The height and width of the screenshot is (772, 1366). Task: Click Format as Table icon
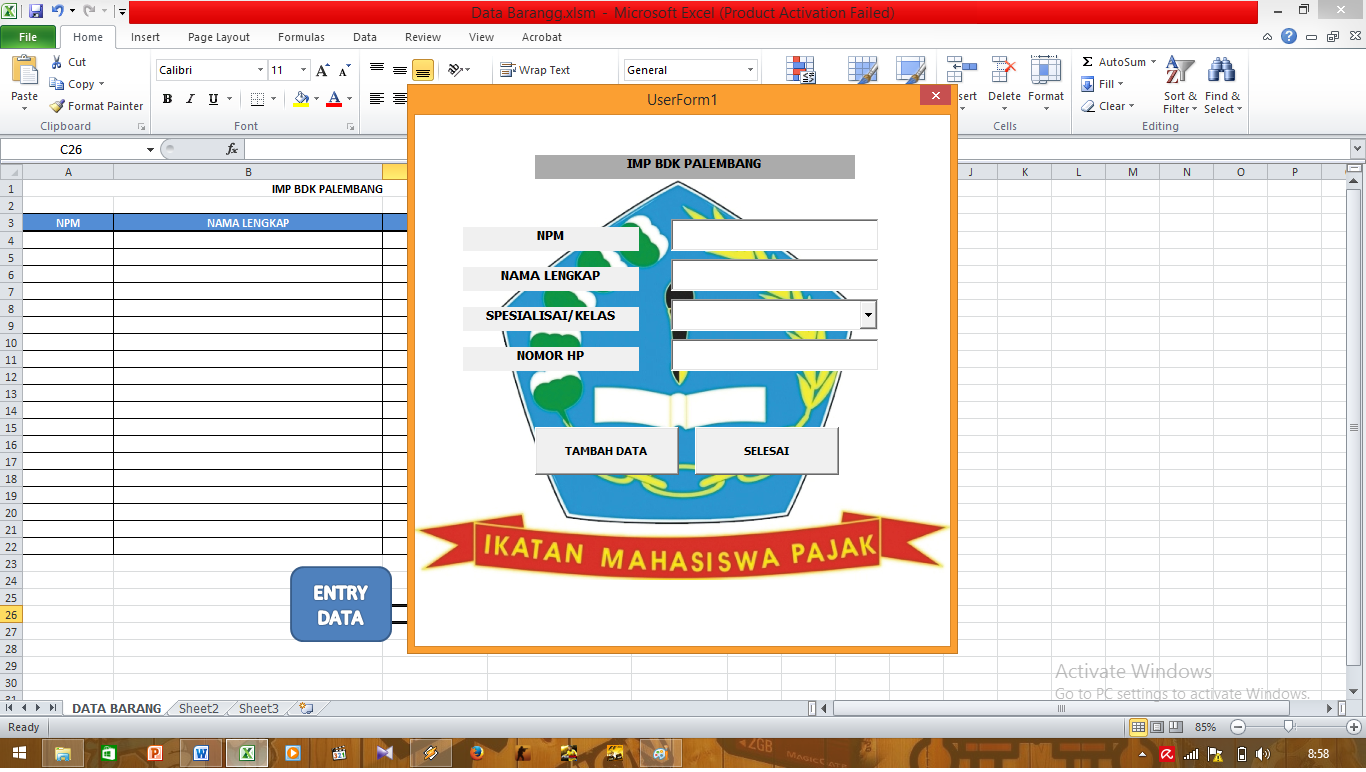(x=862, y=69)
